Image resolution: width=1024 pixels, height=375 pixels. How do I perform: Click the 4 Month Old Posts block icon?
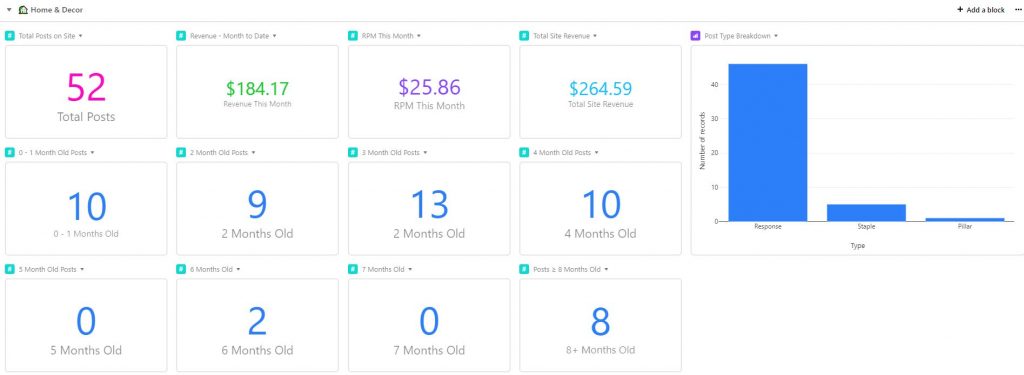(x=524, y=152)
